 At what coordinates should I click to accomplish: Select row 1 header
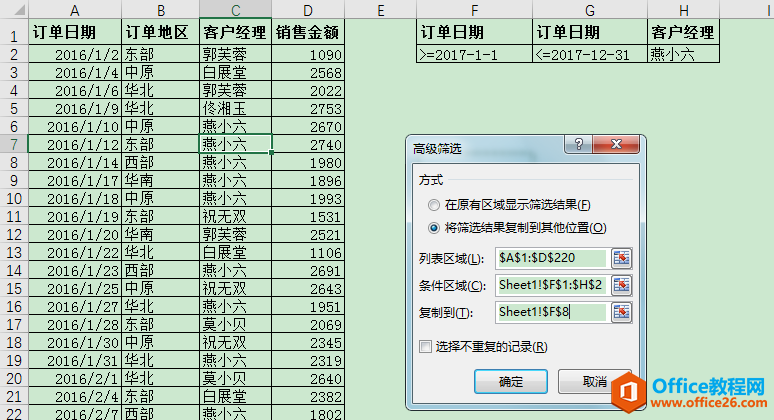click(14, 33)
